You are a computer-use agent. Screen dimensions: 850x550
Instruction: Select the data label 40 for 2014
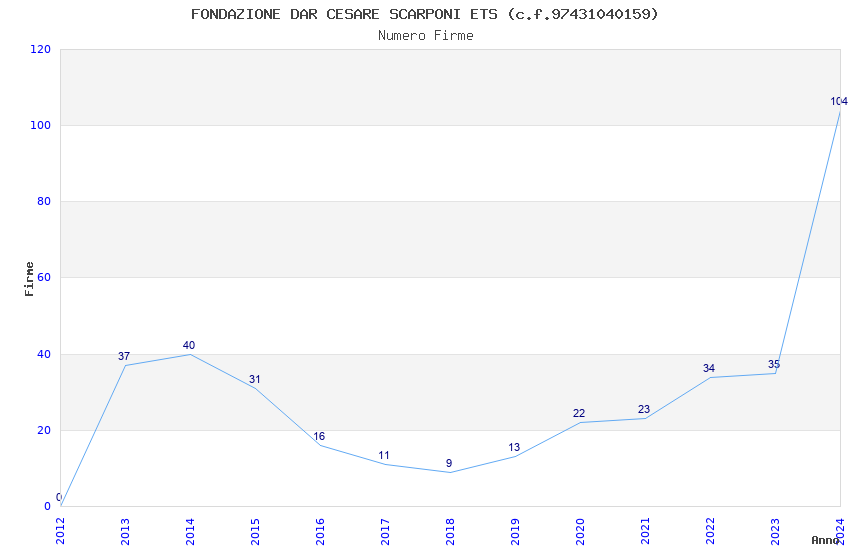[x=189, y=345]
